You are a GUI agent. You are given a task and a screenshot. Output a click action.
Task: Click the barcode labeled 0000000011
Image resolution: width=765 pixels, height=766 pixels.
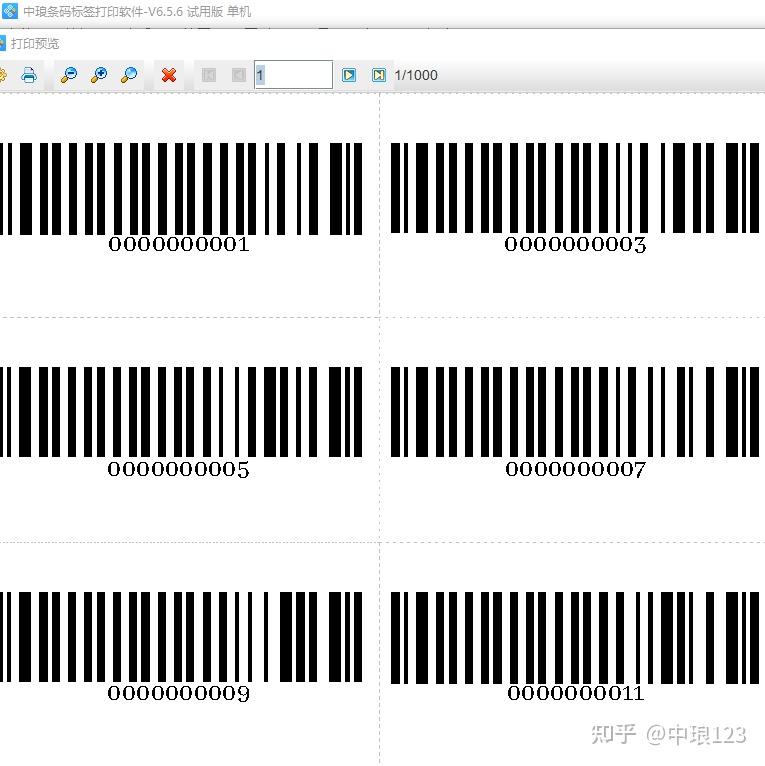click(x=575, y=638)
